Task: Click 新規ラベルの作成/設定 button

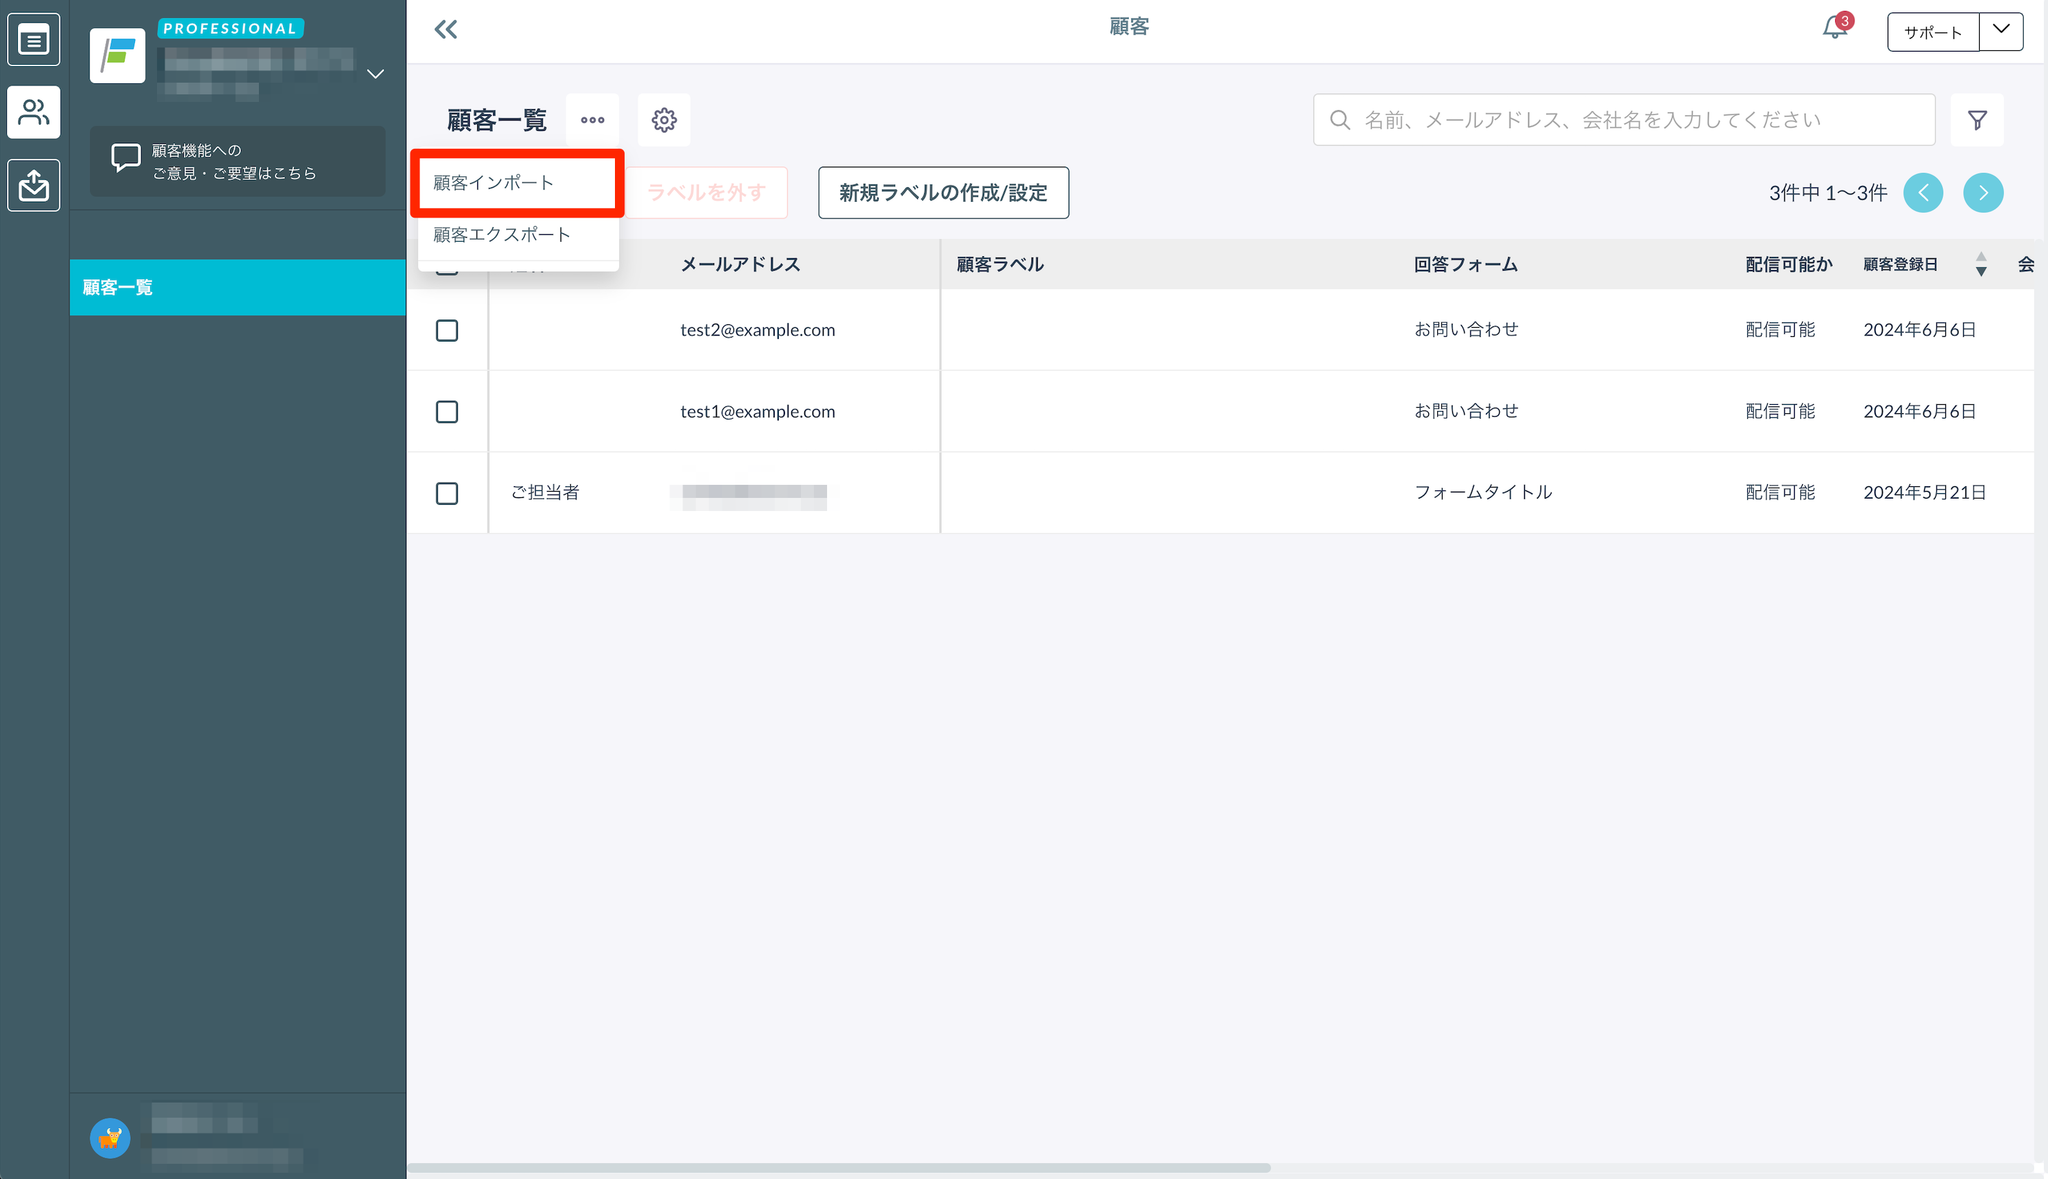Action: click(943, 193)
